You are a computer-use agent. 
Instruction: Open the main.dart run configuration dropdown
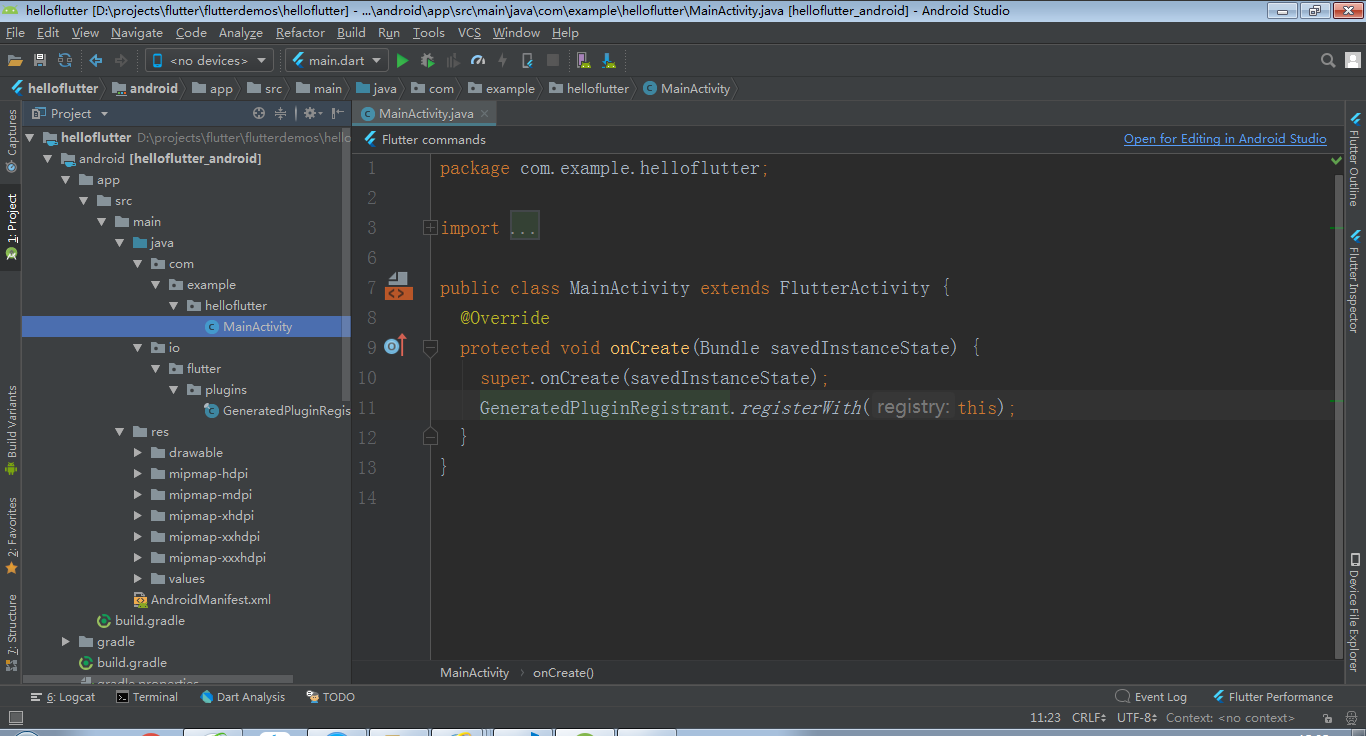click(x=337, y=60)
